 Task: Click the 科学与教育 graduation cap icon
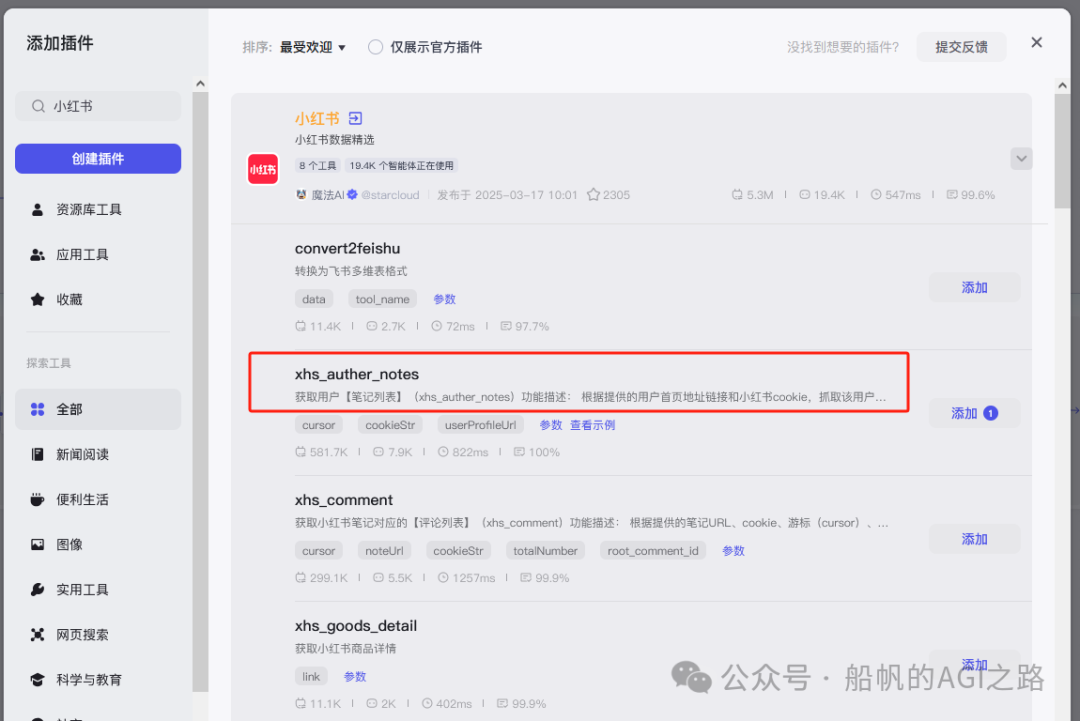coord(37,680)
